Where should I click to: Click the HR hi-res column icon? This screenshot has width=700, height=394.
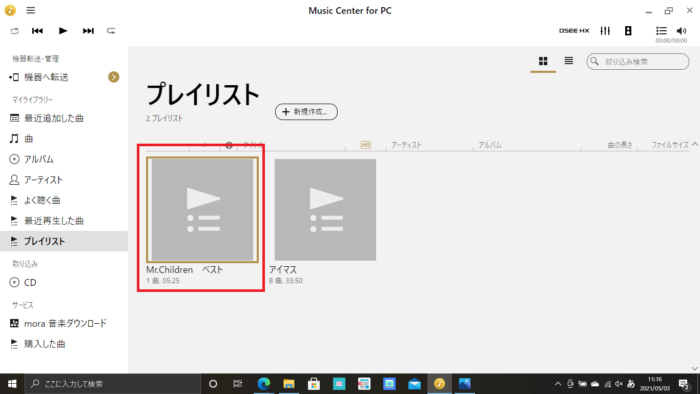366,145
